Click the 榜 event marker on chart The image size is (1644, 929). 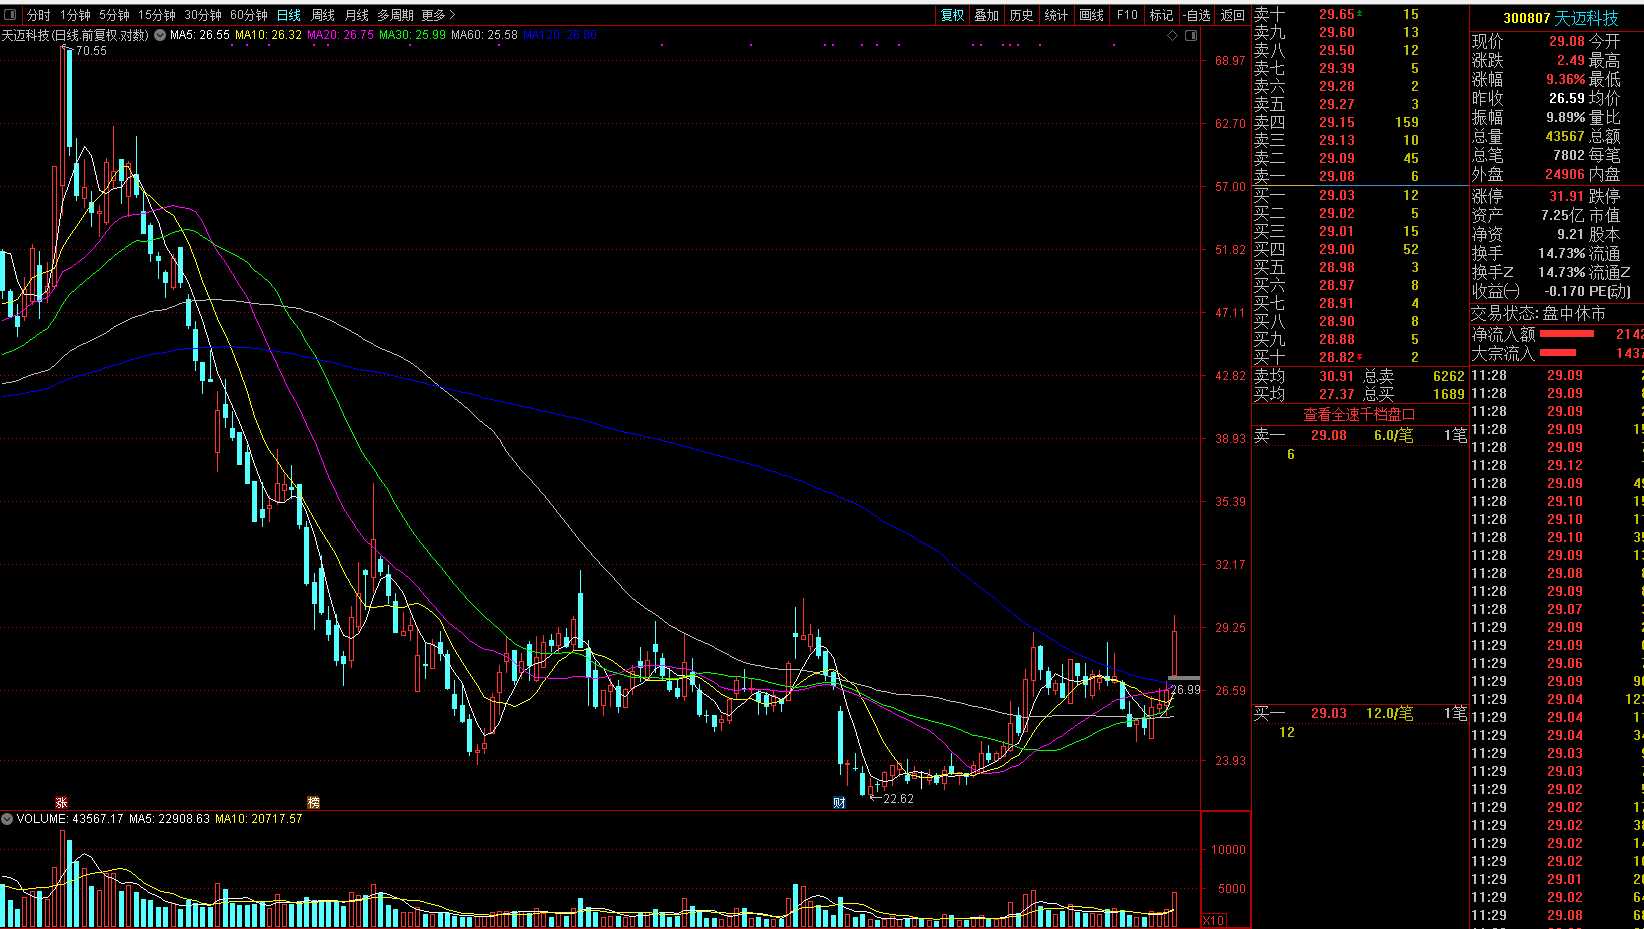click(x=313, y=802)
